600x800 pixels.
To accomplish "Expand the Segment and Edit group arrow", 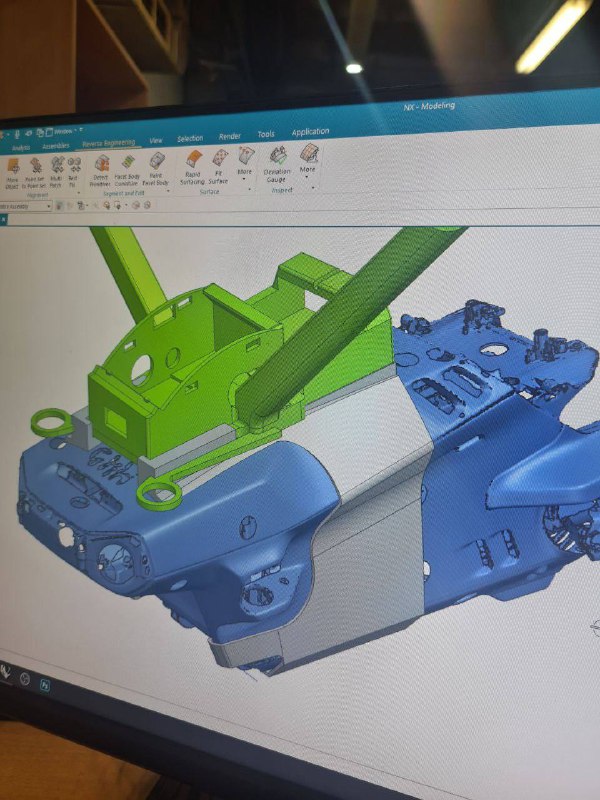I will click(x=168, y=191).
